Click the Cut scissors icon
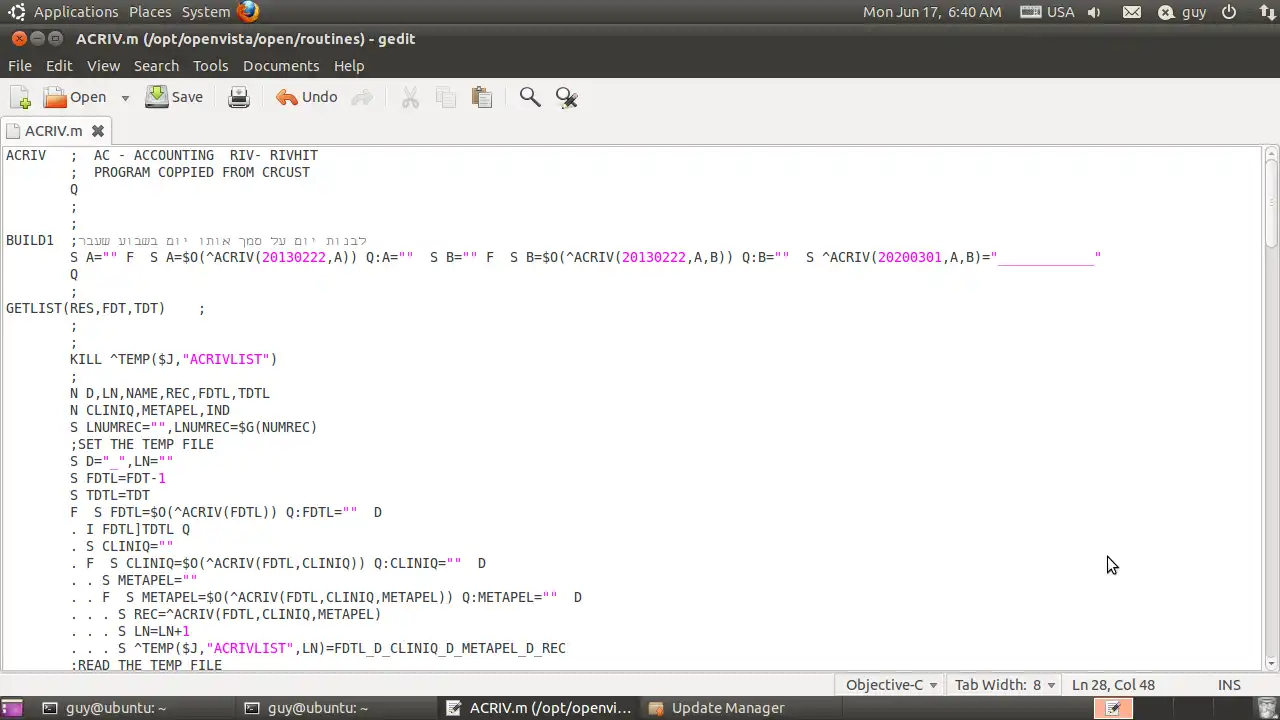The width and height of the screenshot is (1280, 720). point(410,97)
